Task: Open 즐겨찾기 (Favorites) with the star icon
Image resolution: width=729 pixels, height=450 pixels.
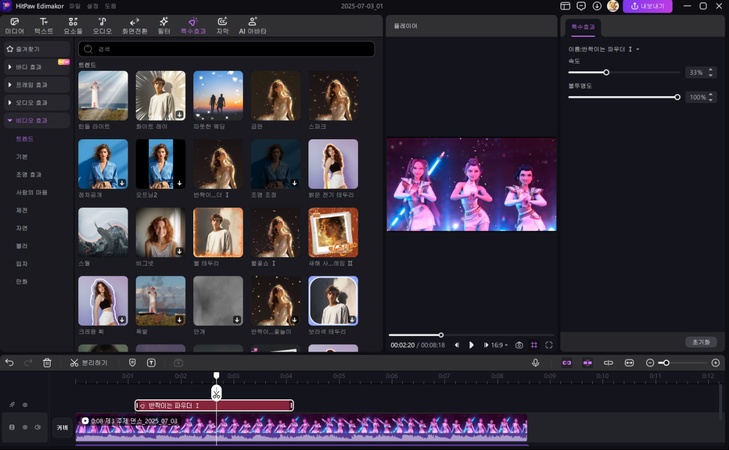Action: tap(37, 49)
